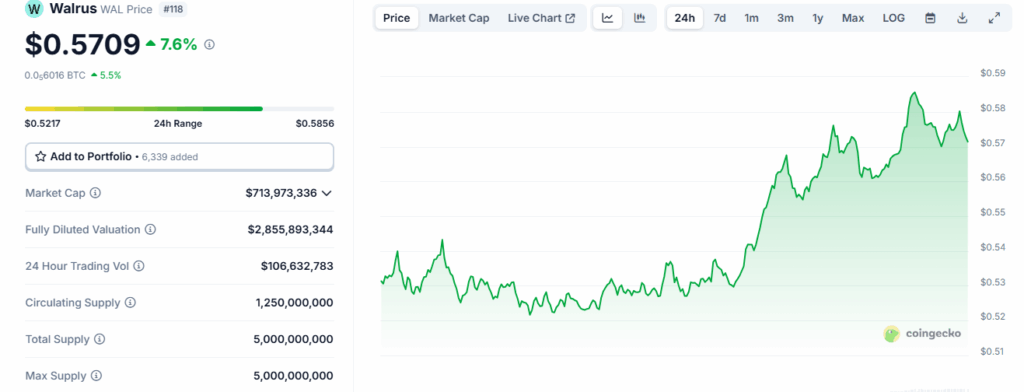
Task: Select the 1y time range
Action: [x=818, y=18]
